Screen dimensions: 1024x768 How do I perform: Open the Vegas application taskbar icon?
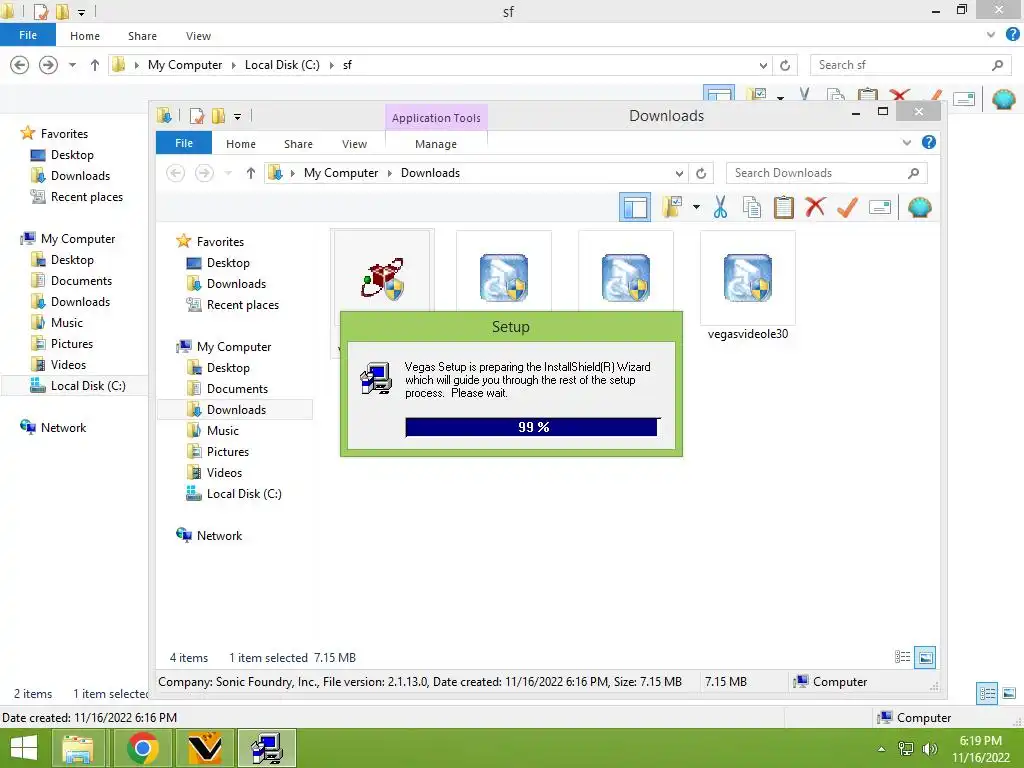204,748
